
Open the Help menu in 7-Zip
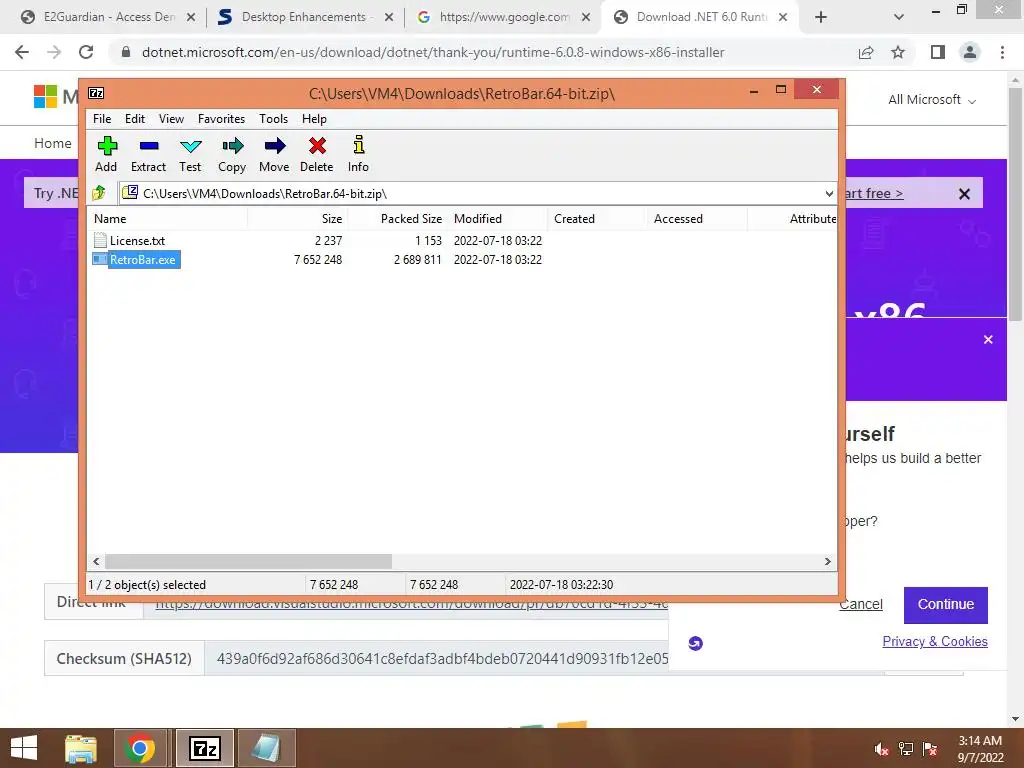314,119
